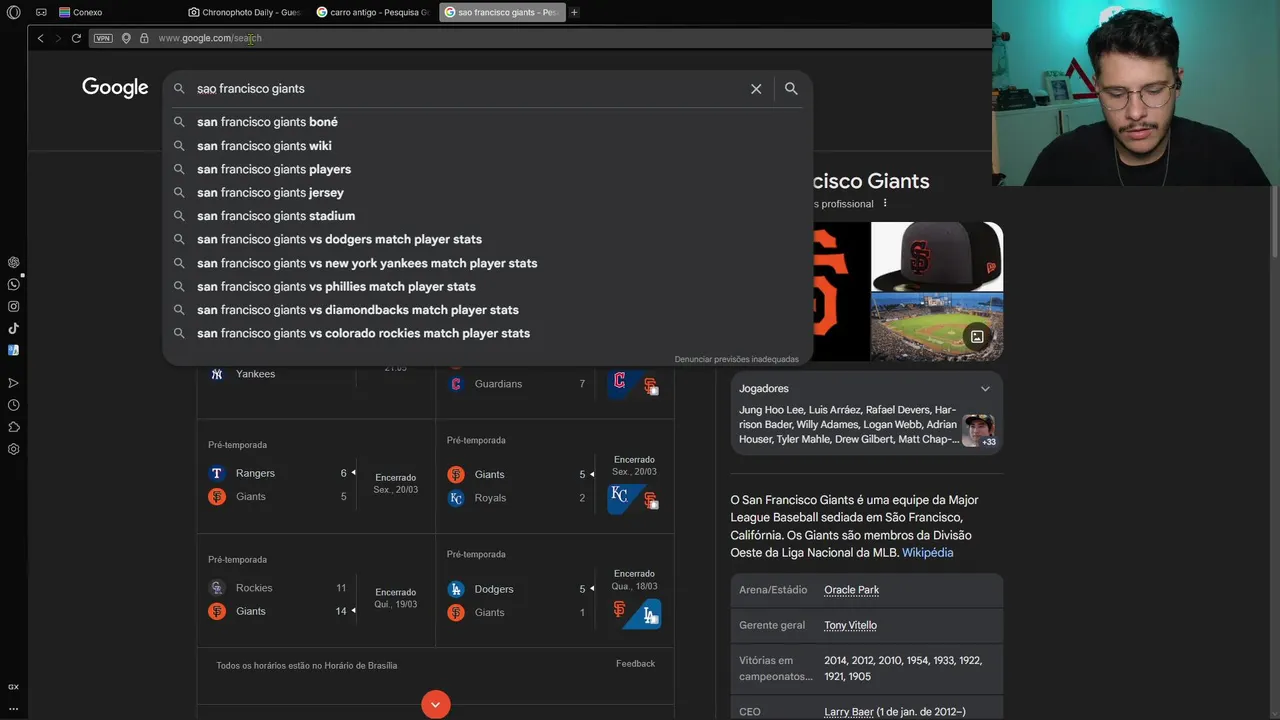Select suggestion 'san francisco giants players'
The height and width of the screenshot is (720, 1280).
pyautogui.click(x=487, y=169)
